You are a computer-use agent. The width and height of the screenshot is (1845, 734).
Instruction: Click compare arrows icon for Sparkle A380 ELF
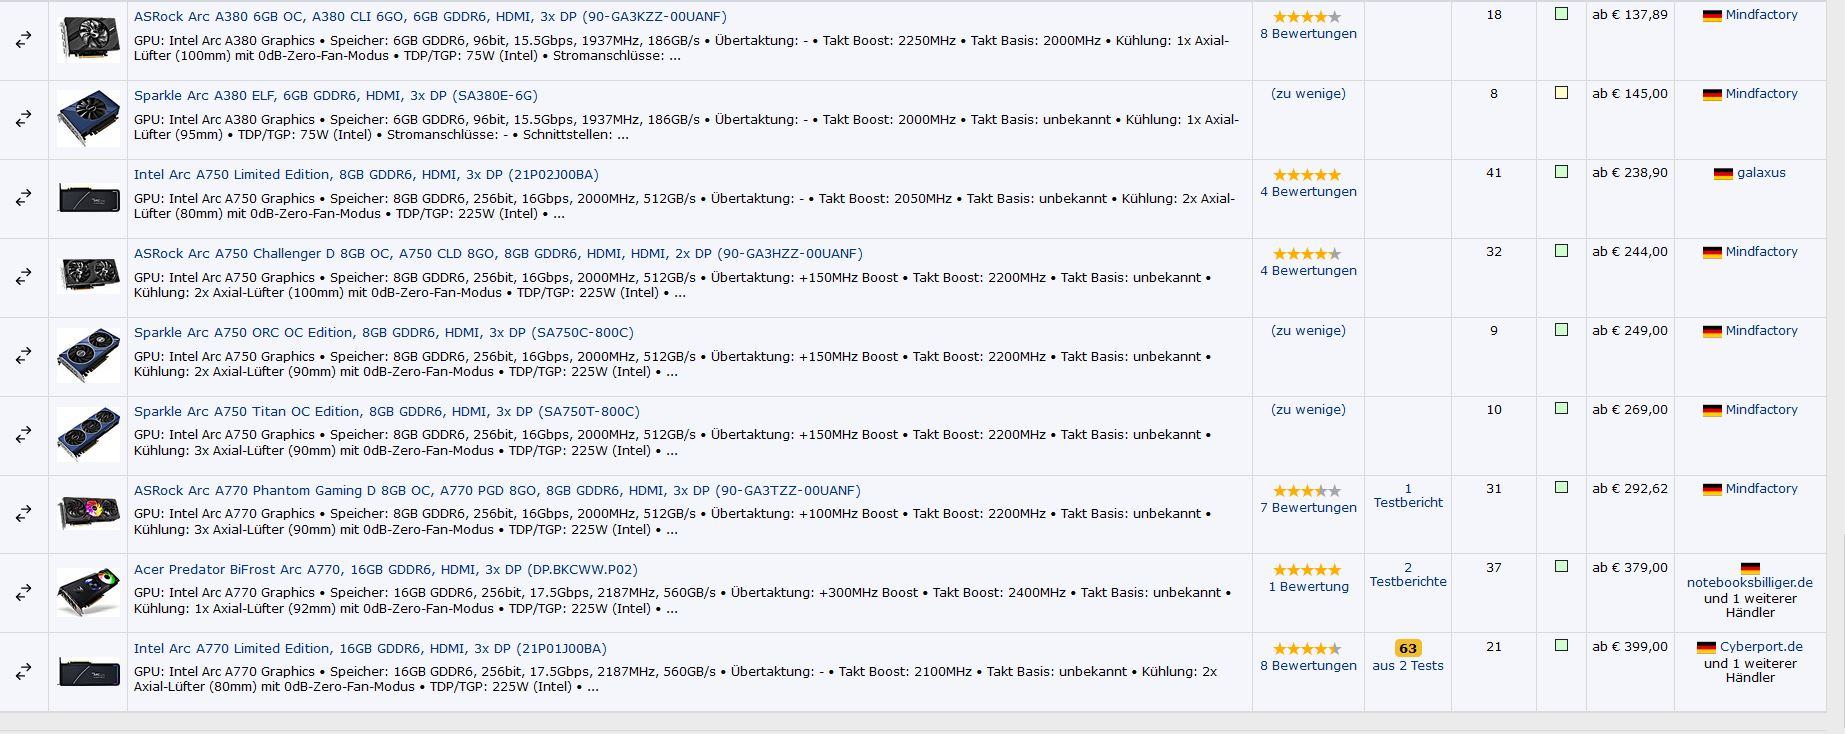[23, 119]
